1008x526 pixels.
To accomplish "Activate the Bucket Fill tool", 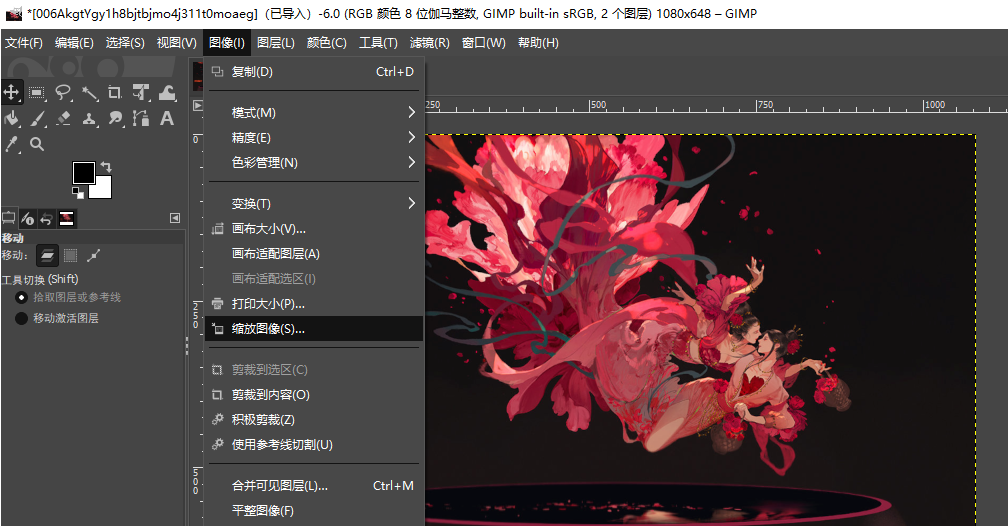I will click(x=12, y=118).
